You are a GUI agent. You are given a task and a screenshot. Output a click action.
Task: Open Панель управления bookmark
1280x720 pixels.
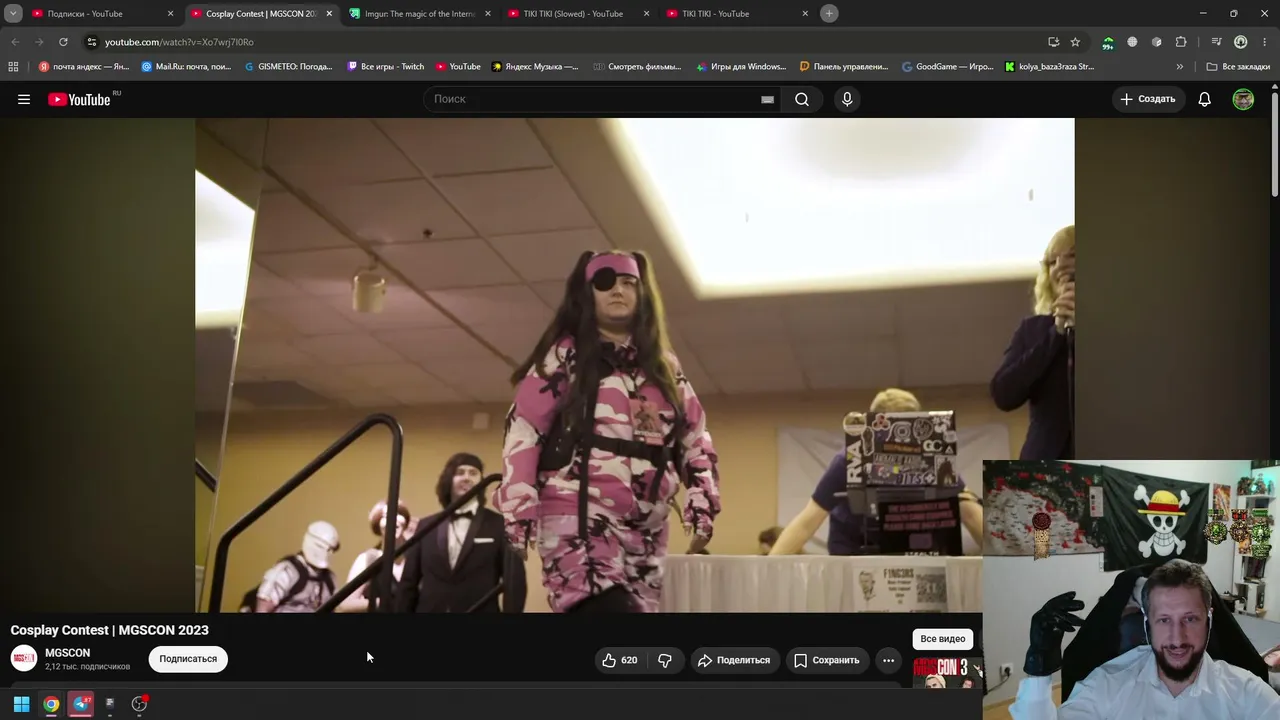(x=844, y=67)
